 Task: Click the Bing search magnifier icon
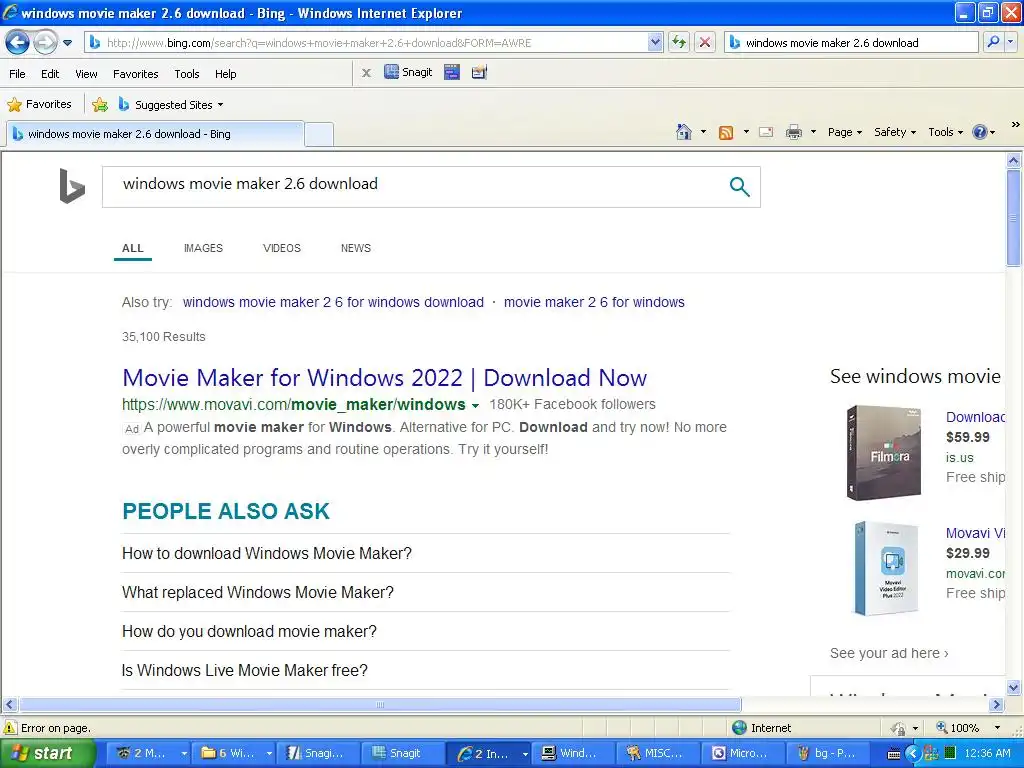739,187
